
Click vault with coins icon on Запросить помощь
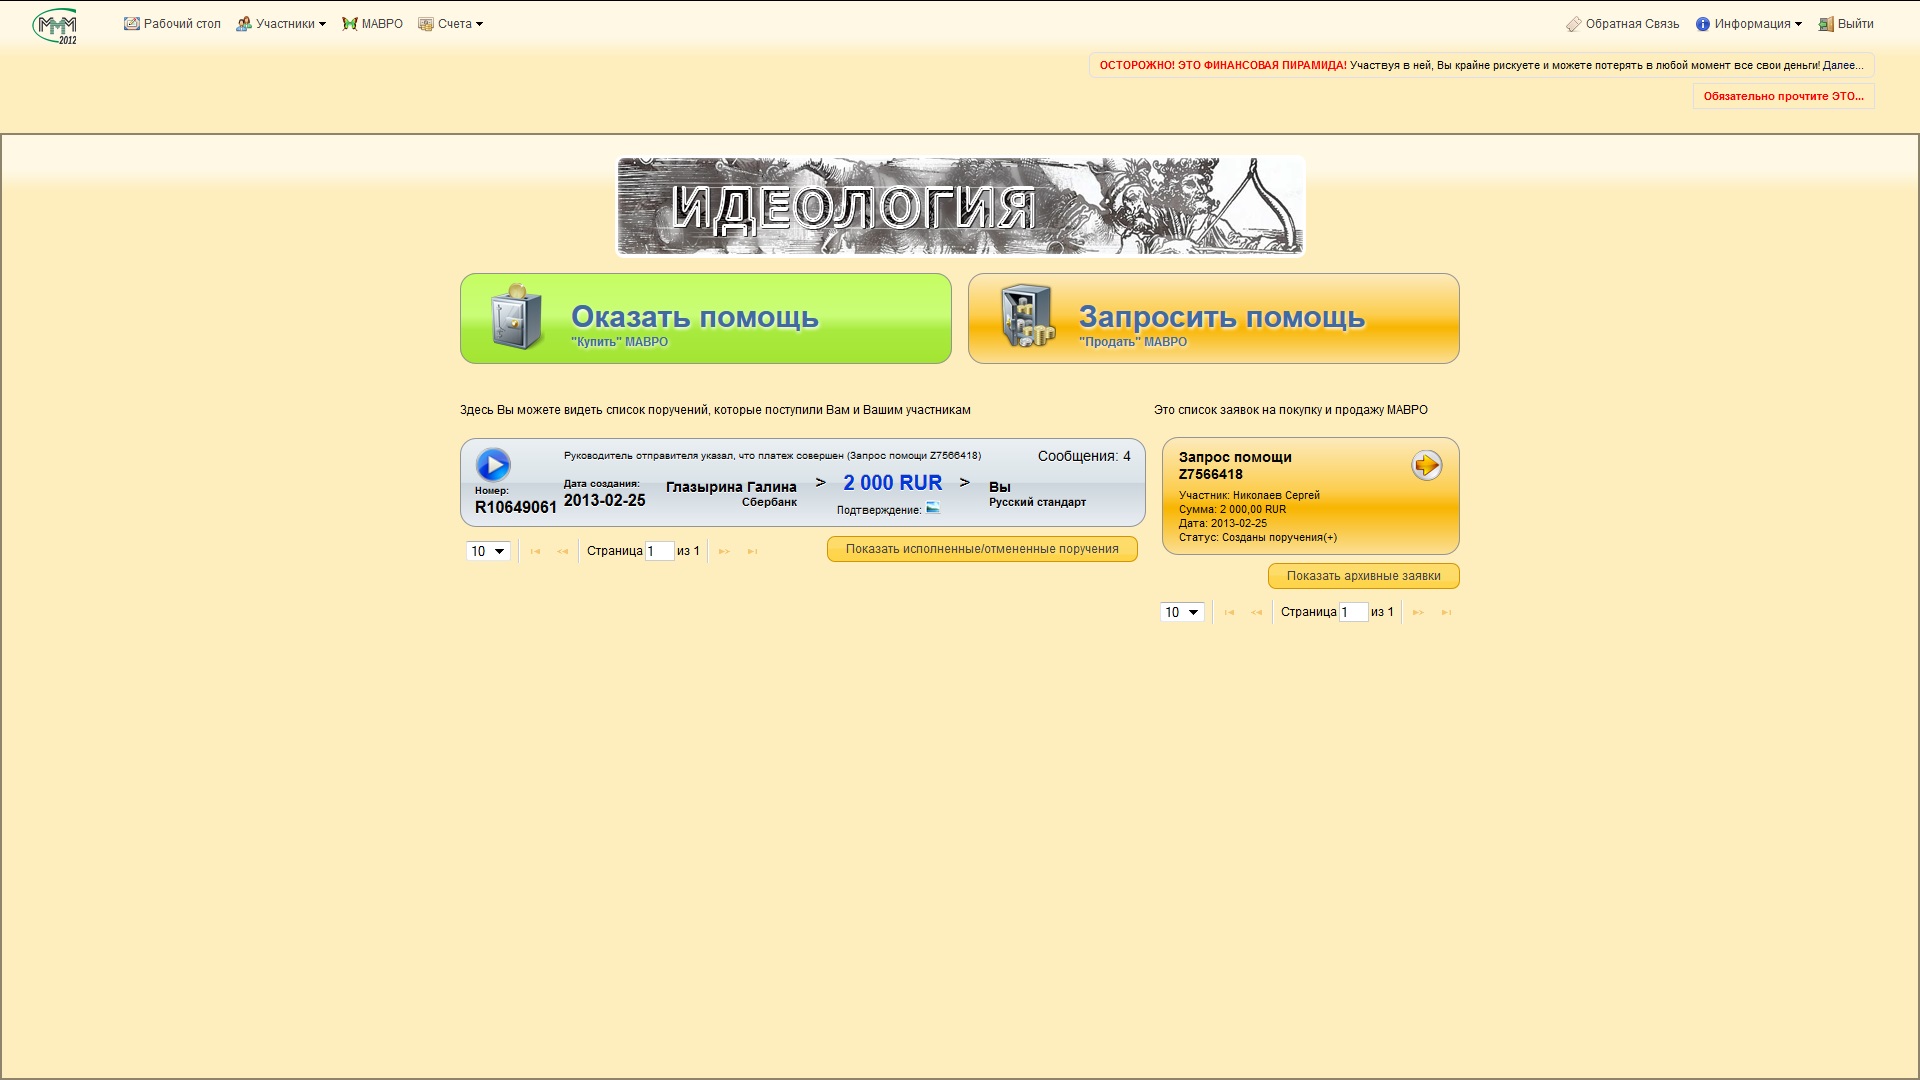tap(1028, 317)
